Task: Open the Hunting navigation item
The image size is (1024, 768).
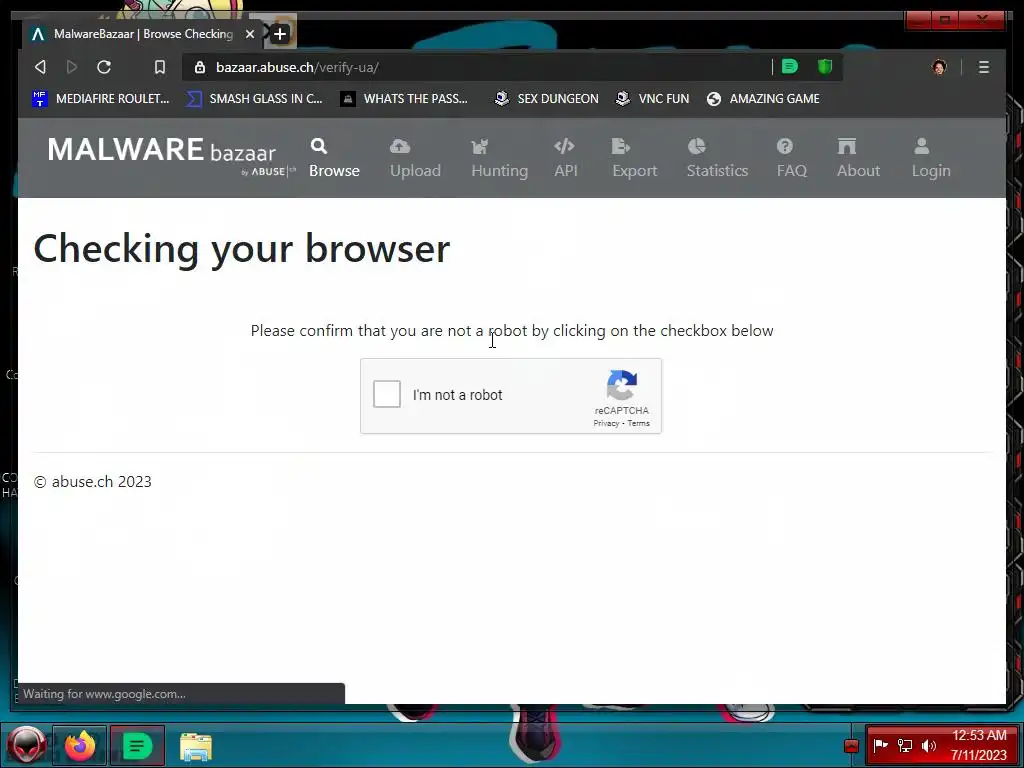Action: [x=500, y=158]
